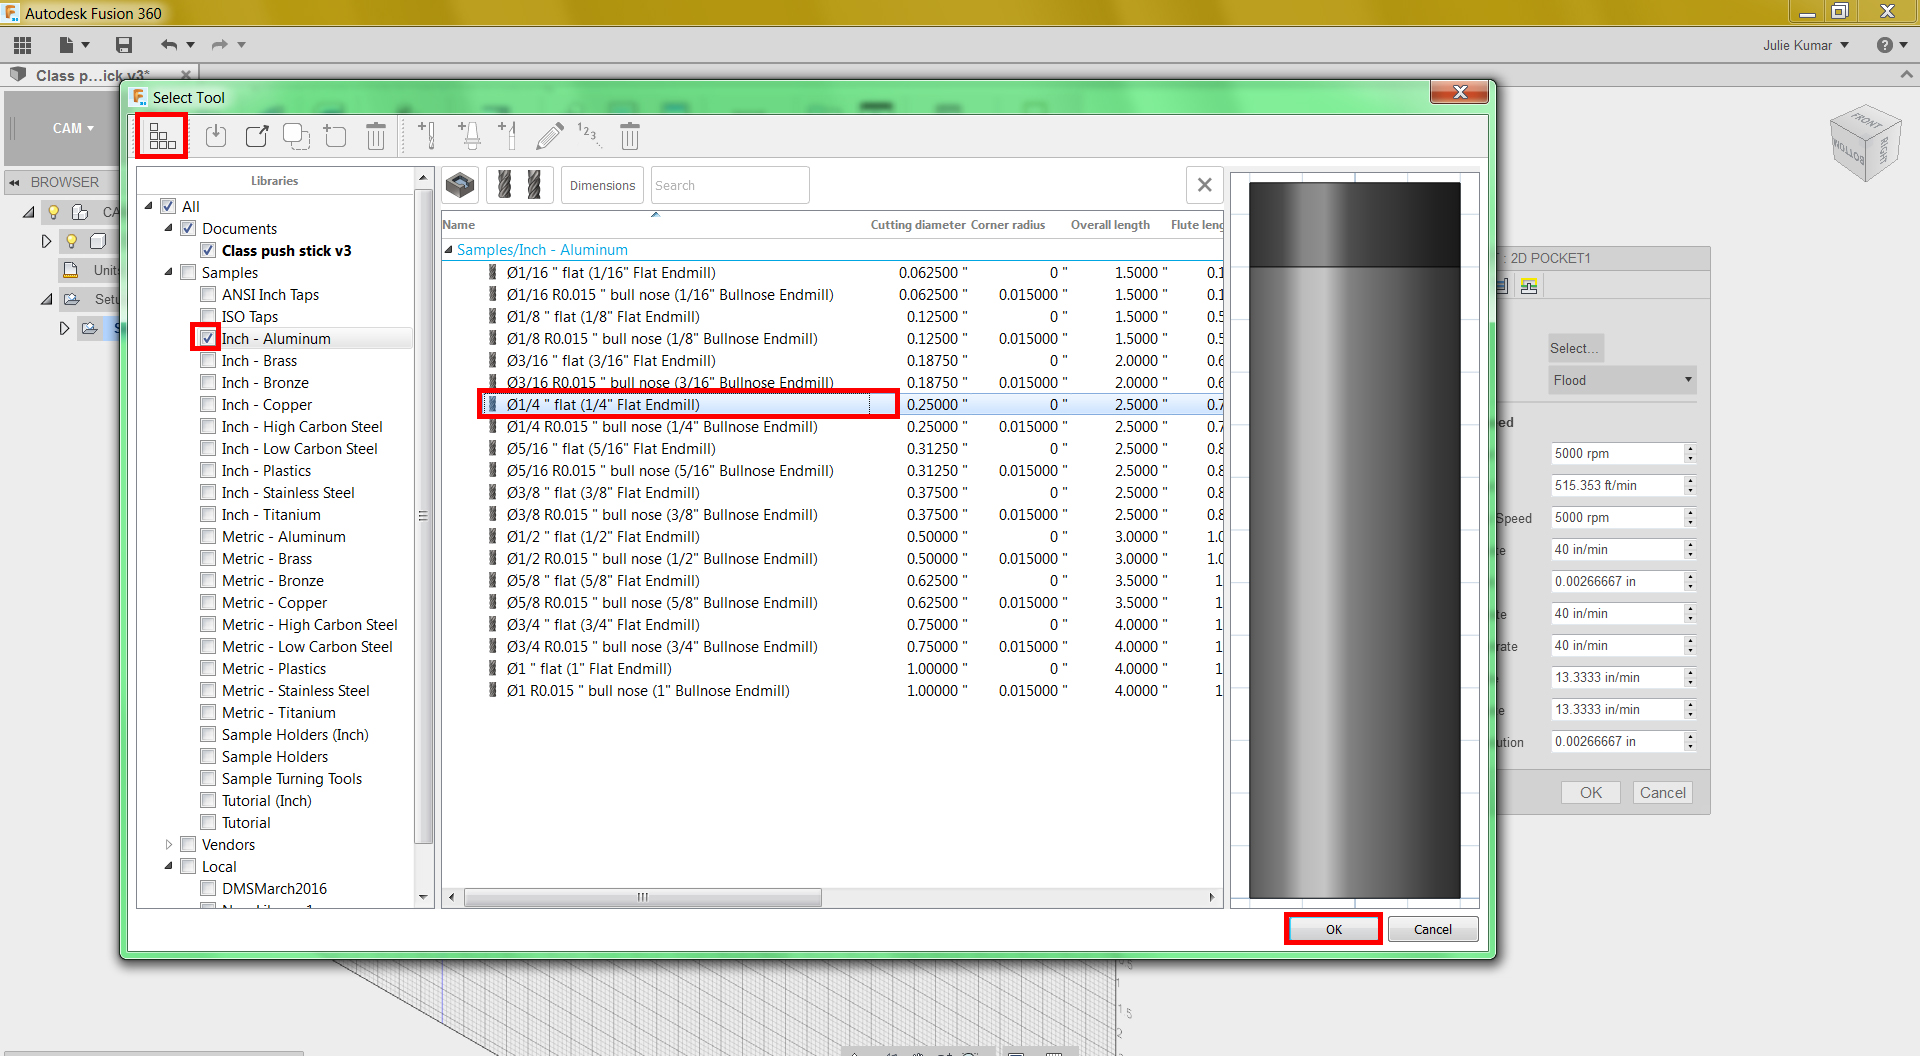
Task: Enable the ANSI Inch Taps library
Action: [208, 294]
